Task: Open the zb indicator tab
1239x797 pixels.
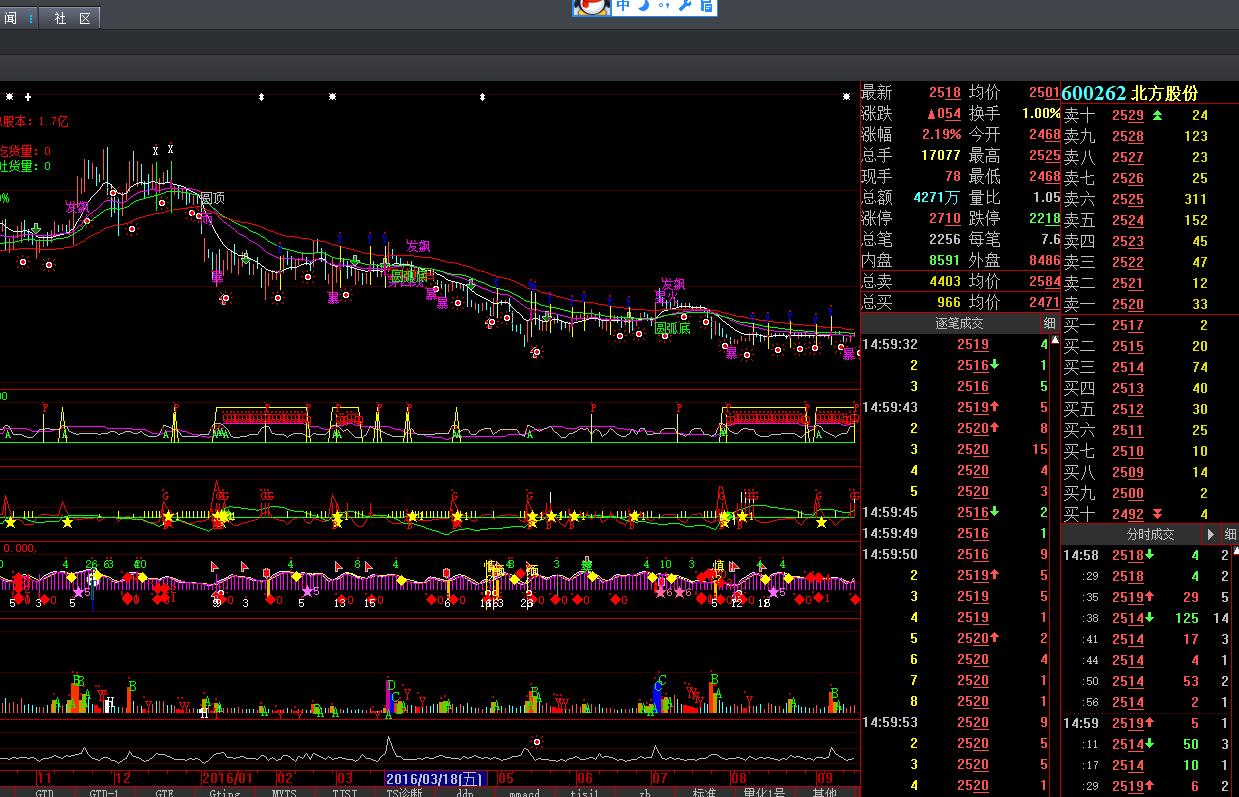Action: click(x=644, y=792)
